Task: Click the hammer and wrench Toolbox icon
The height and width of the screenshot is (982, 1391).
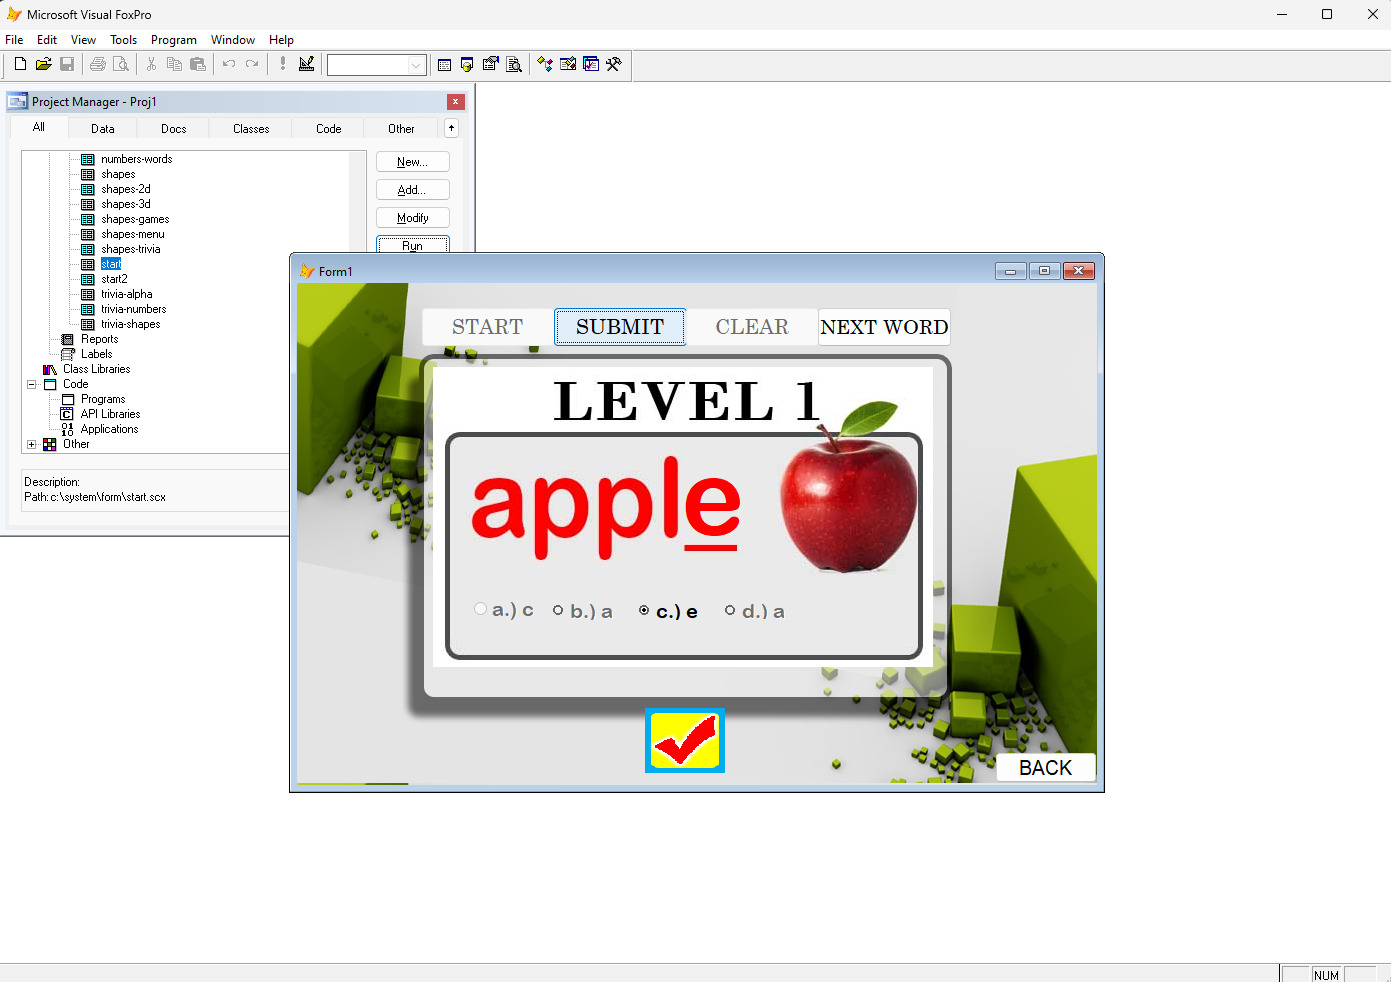Action: [614, 65]
